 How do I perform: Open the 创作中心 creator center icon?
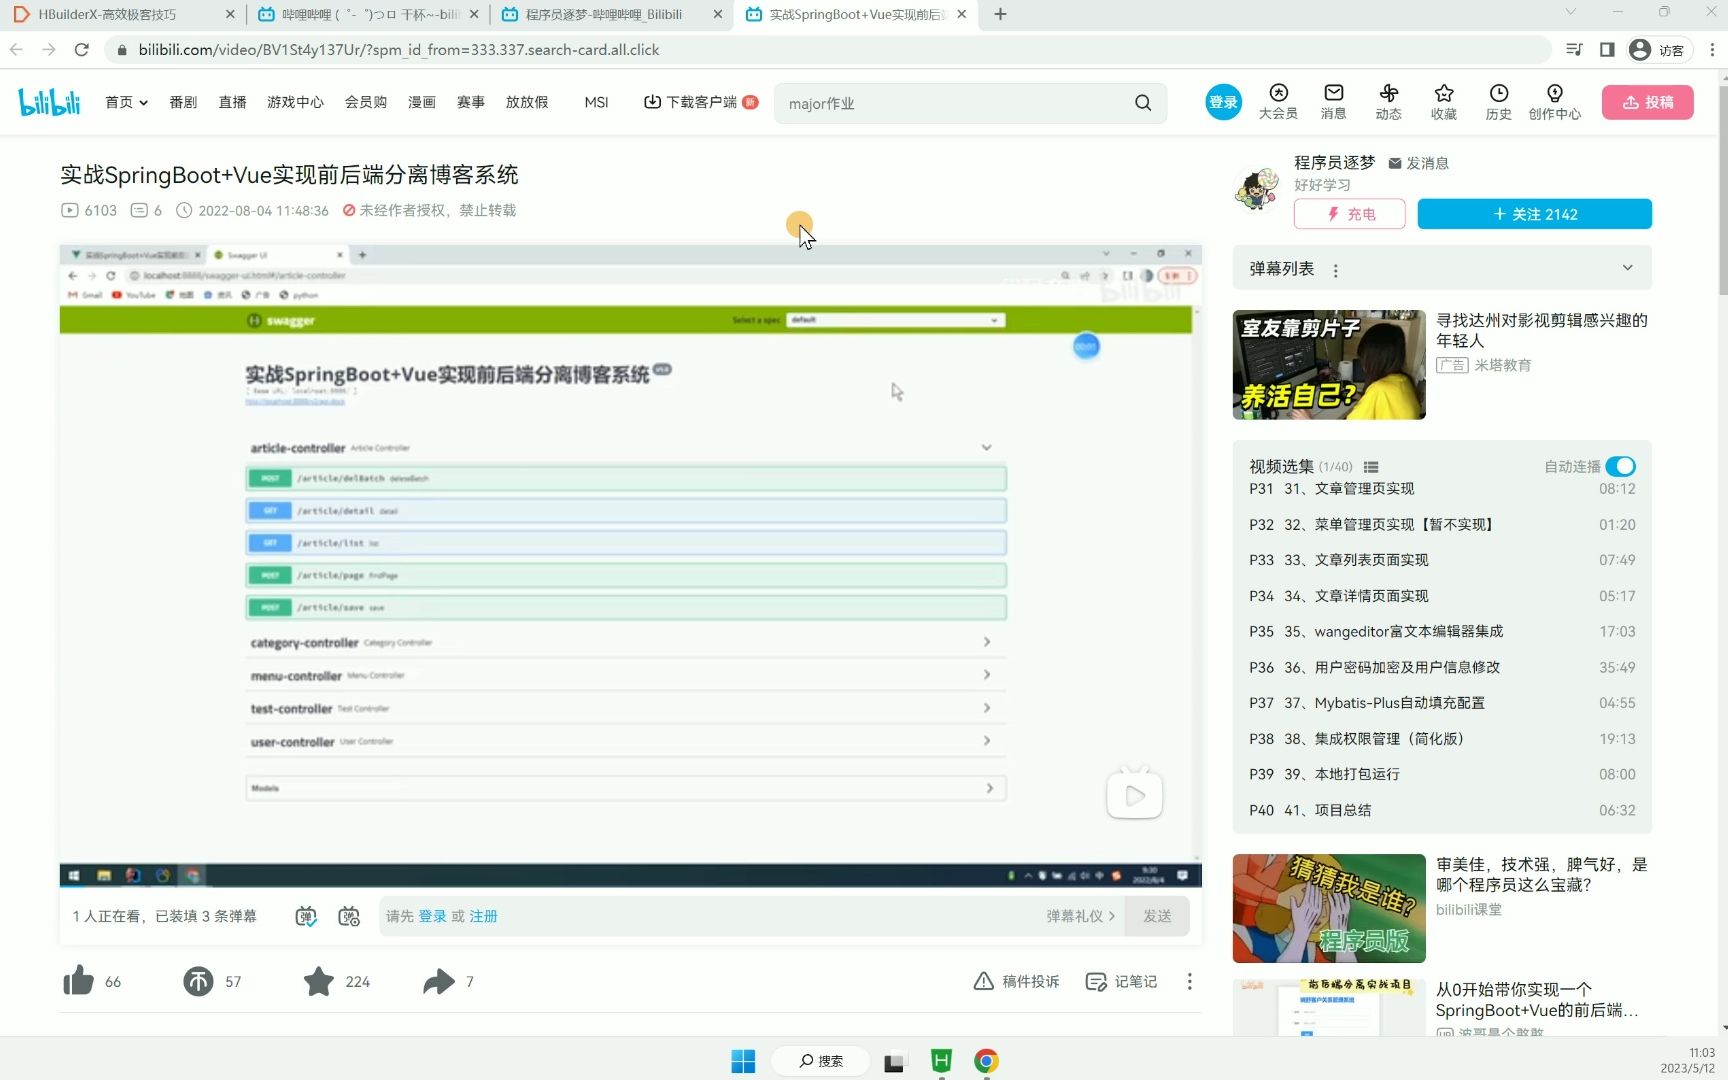(x=1554, y=102)
